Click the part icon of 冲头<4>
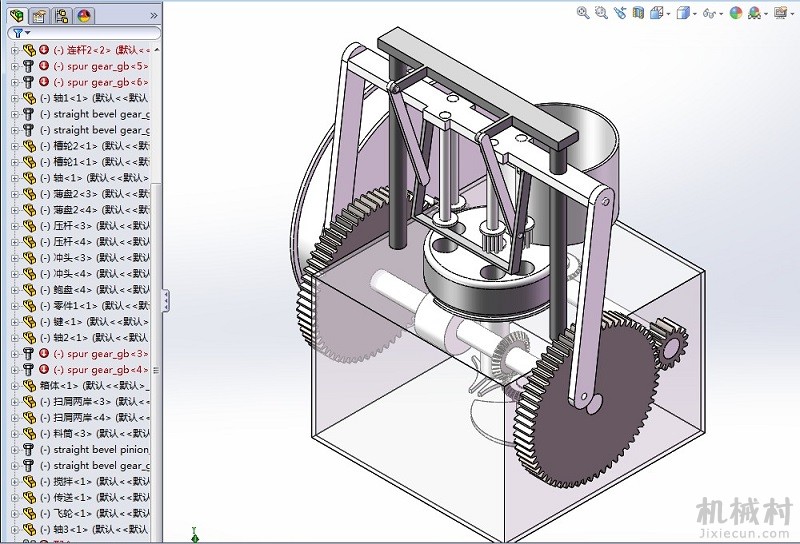 tap(29, 274)
